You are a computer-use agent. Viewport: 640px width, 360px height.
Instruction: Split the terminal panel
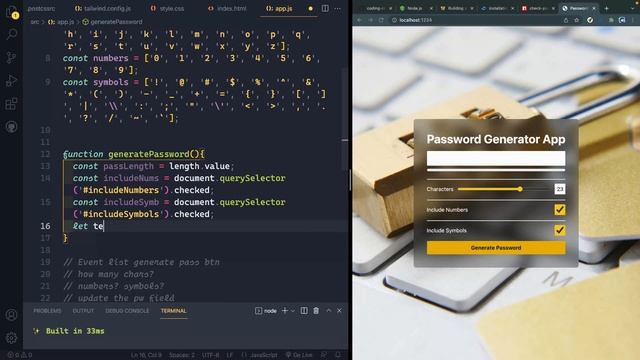click(304, 311)
